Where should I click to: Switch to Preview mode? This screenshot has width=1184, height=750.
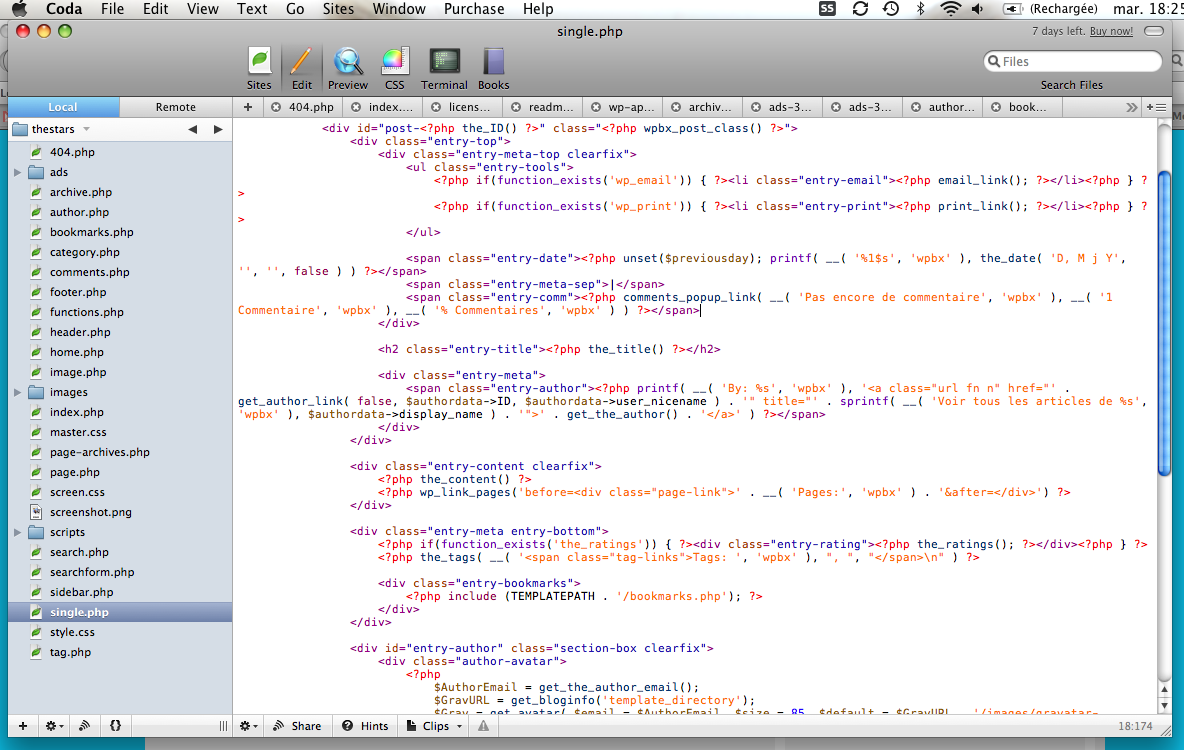347,68
